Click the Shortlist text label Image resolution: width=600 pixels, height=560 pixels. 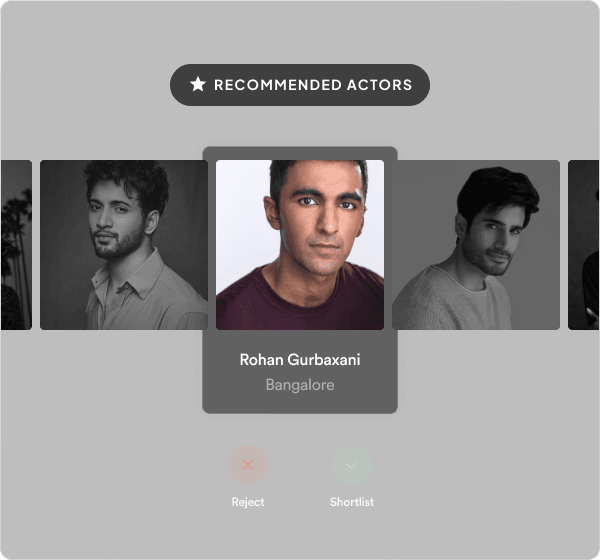click(x=352, y=502)
